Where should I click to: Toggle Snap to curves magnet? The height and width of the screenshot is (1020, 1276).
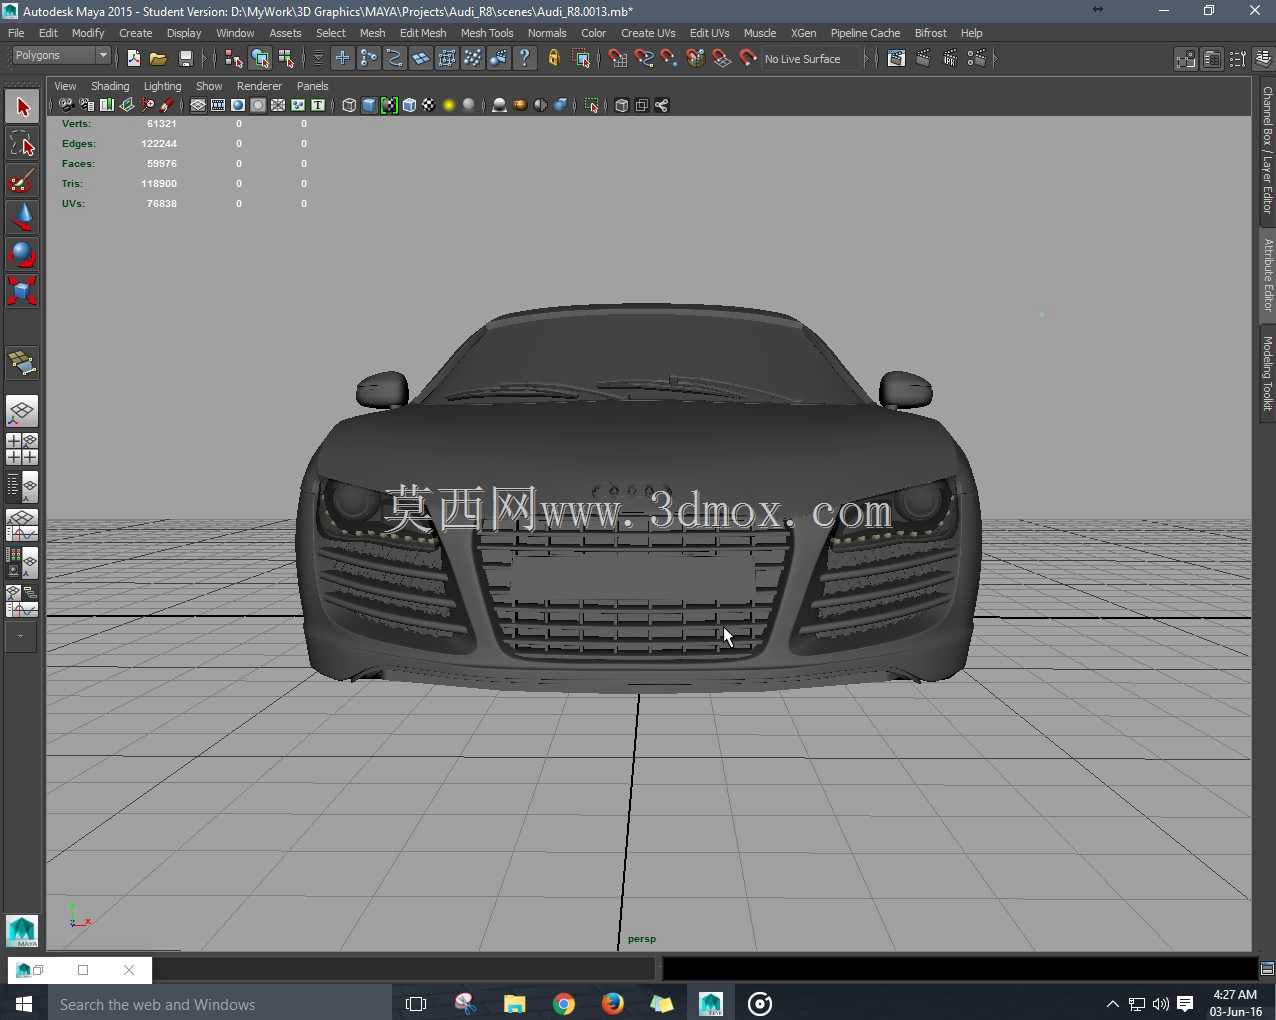click(x=644, y=59)
